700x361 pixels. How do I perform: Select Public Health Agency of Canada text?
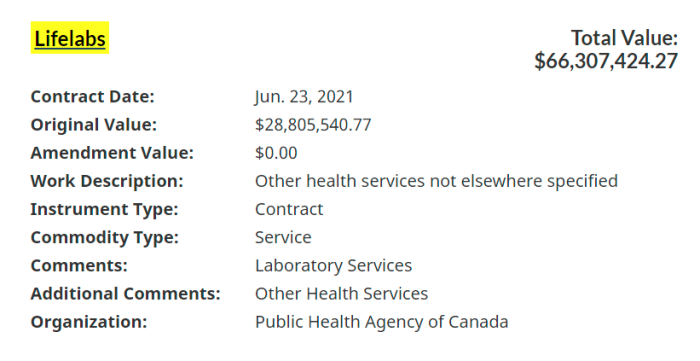(382, 322)
